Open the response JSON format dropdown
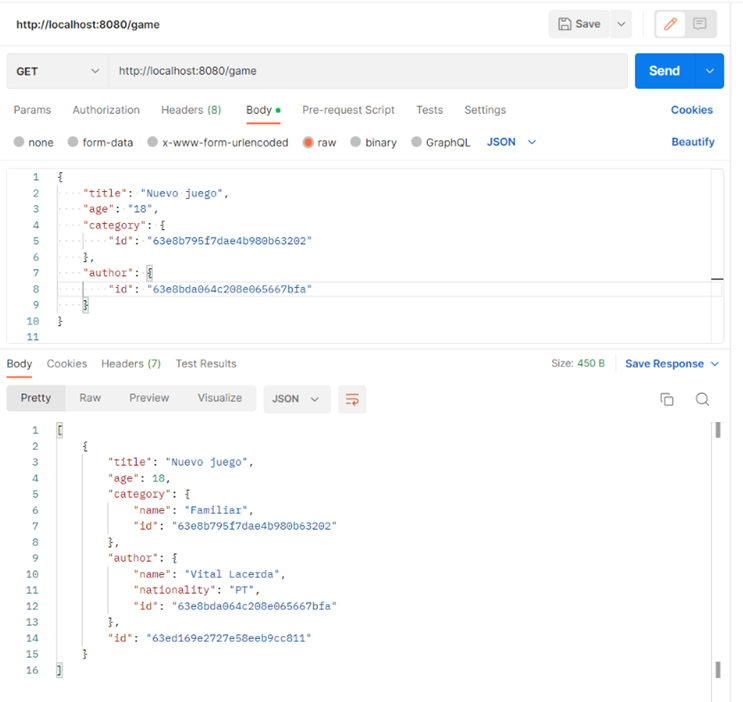This screenshot has height=702, width=743. pos(296,399)
